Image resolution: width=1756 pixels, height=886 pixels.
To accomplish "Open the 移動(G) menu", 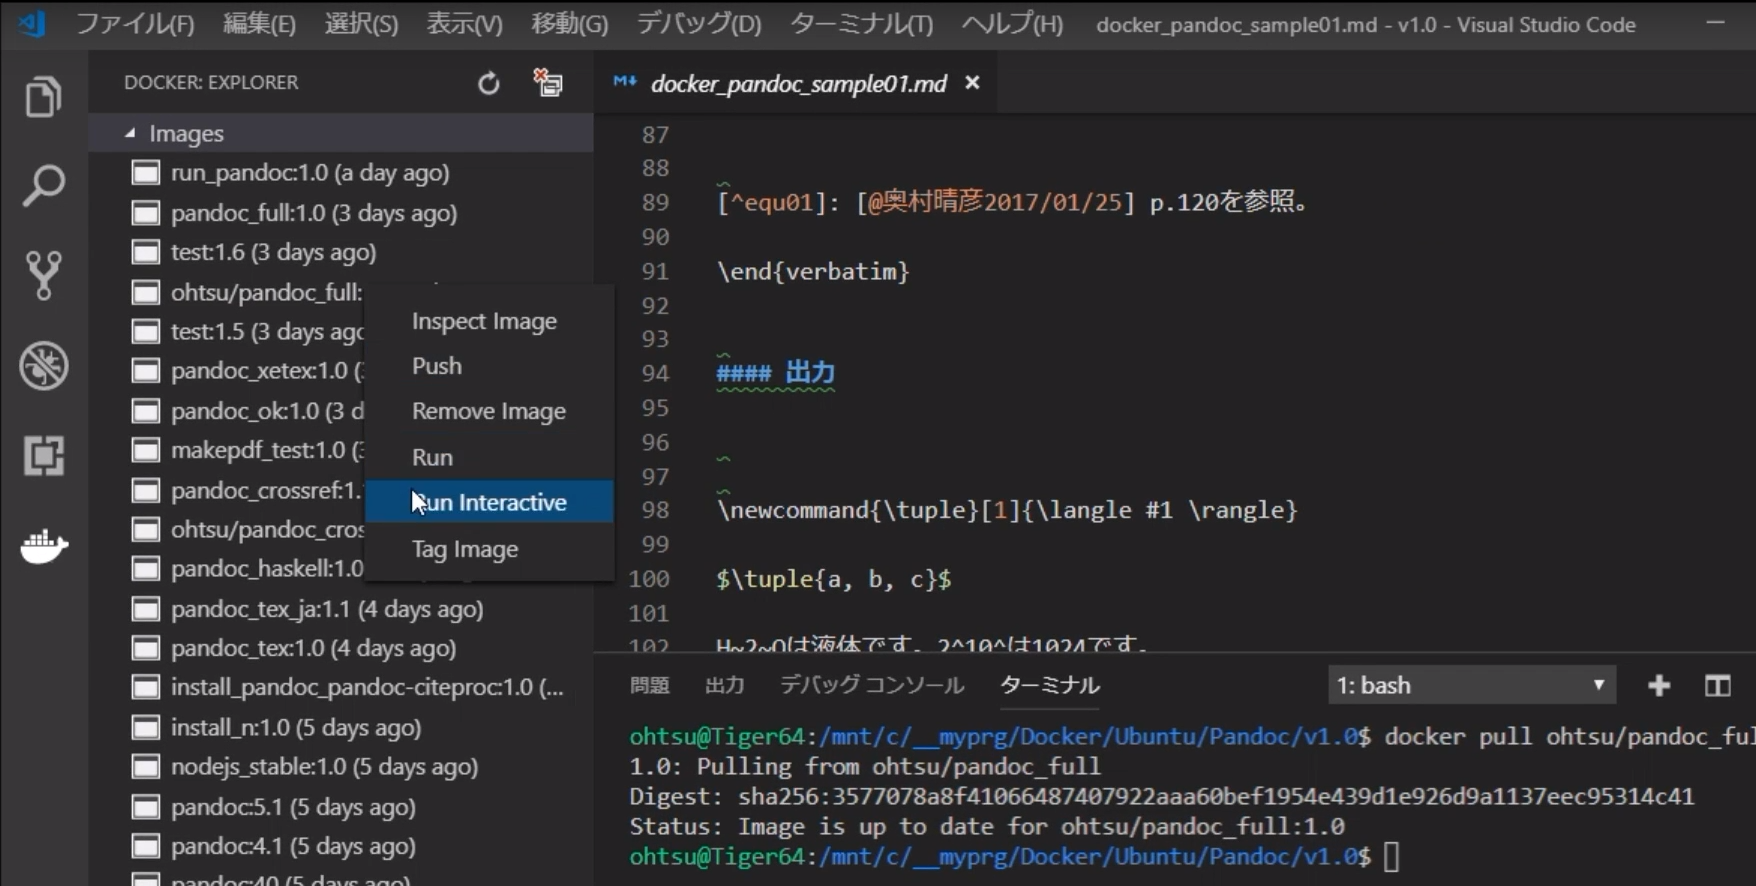I will point(569,24).
